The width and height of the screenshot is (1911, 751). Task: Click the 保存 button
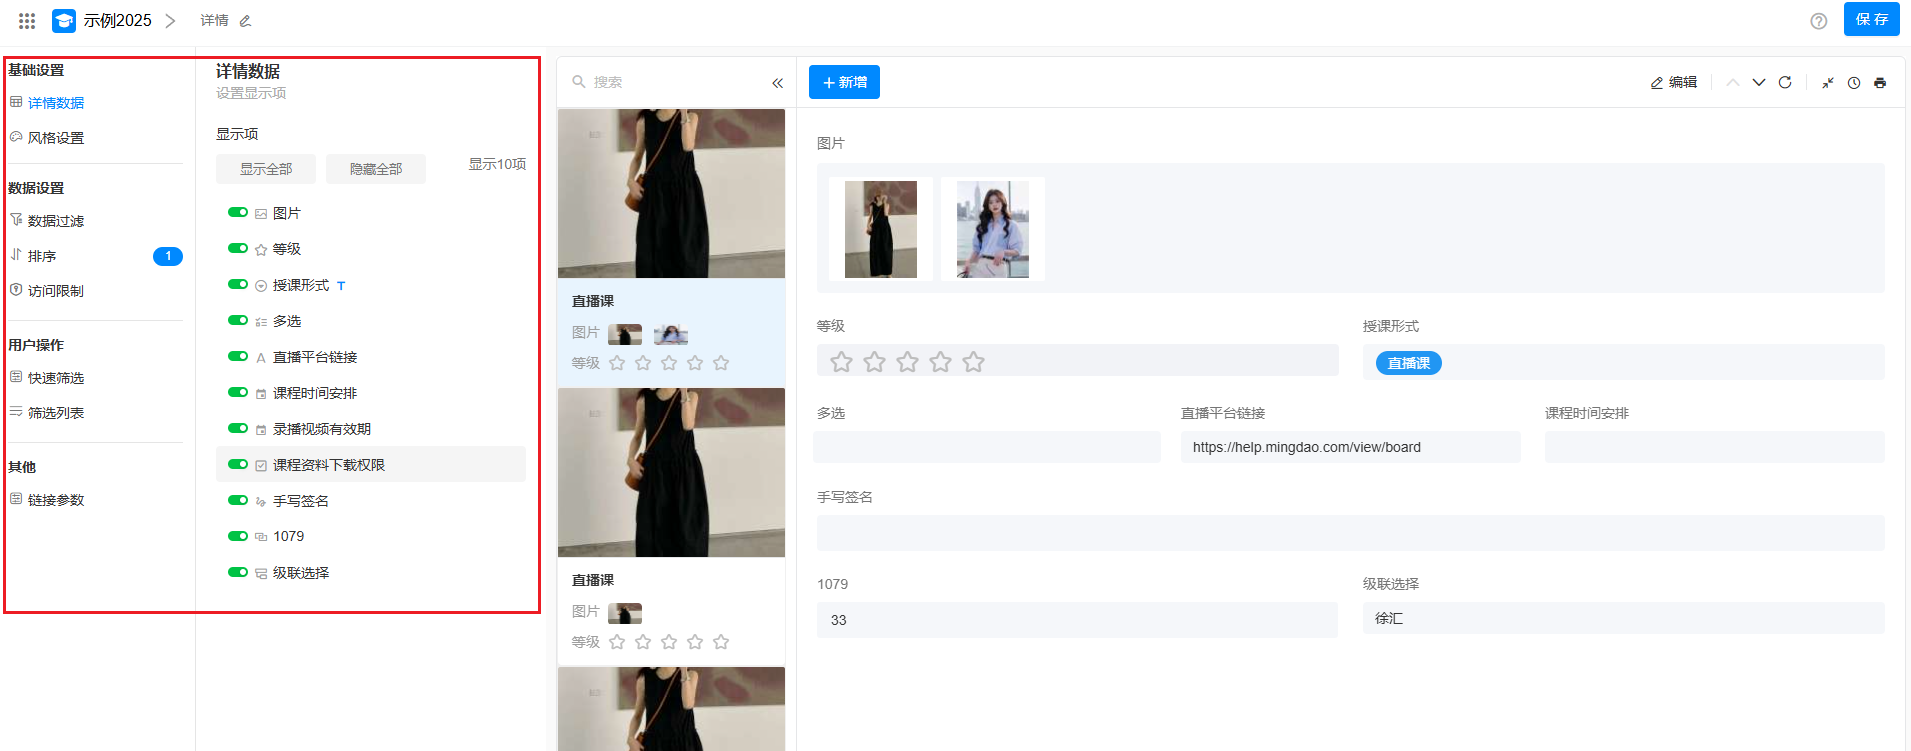[x=1871, y=20]
